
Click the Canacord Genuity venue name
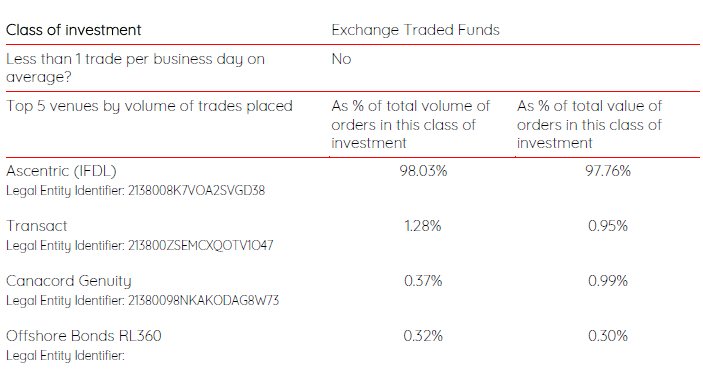[69, 281]
